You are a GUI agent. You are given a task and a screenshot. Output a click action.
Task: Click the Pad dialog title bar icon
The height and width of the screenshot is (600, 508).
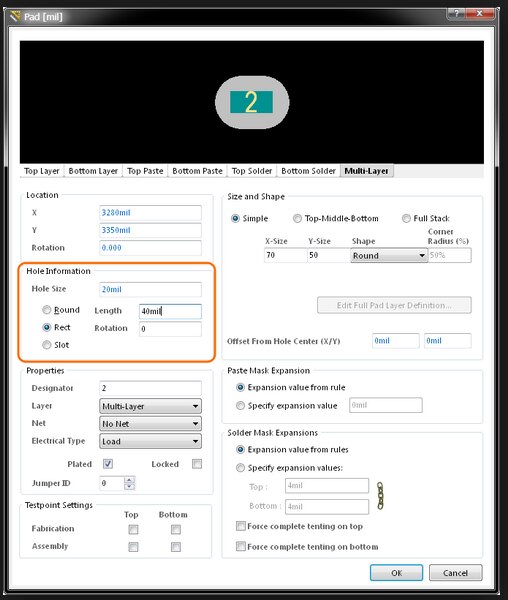[15, 16]
